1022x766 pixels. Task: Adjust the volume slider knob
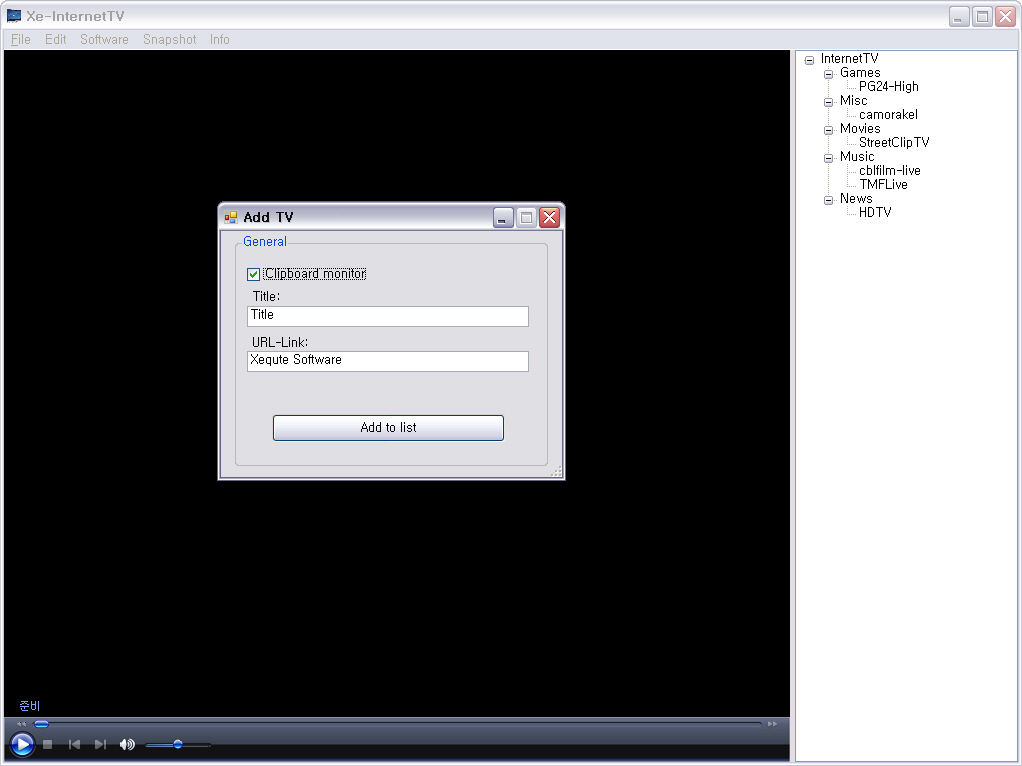click(177, 744)
